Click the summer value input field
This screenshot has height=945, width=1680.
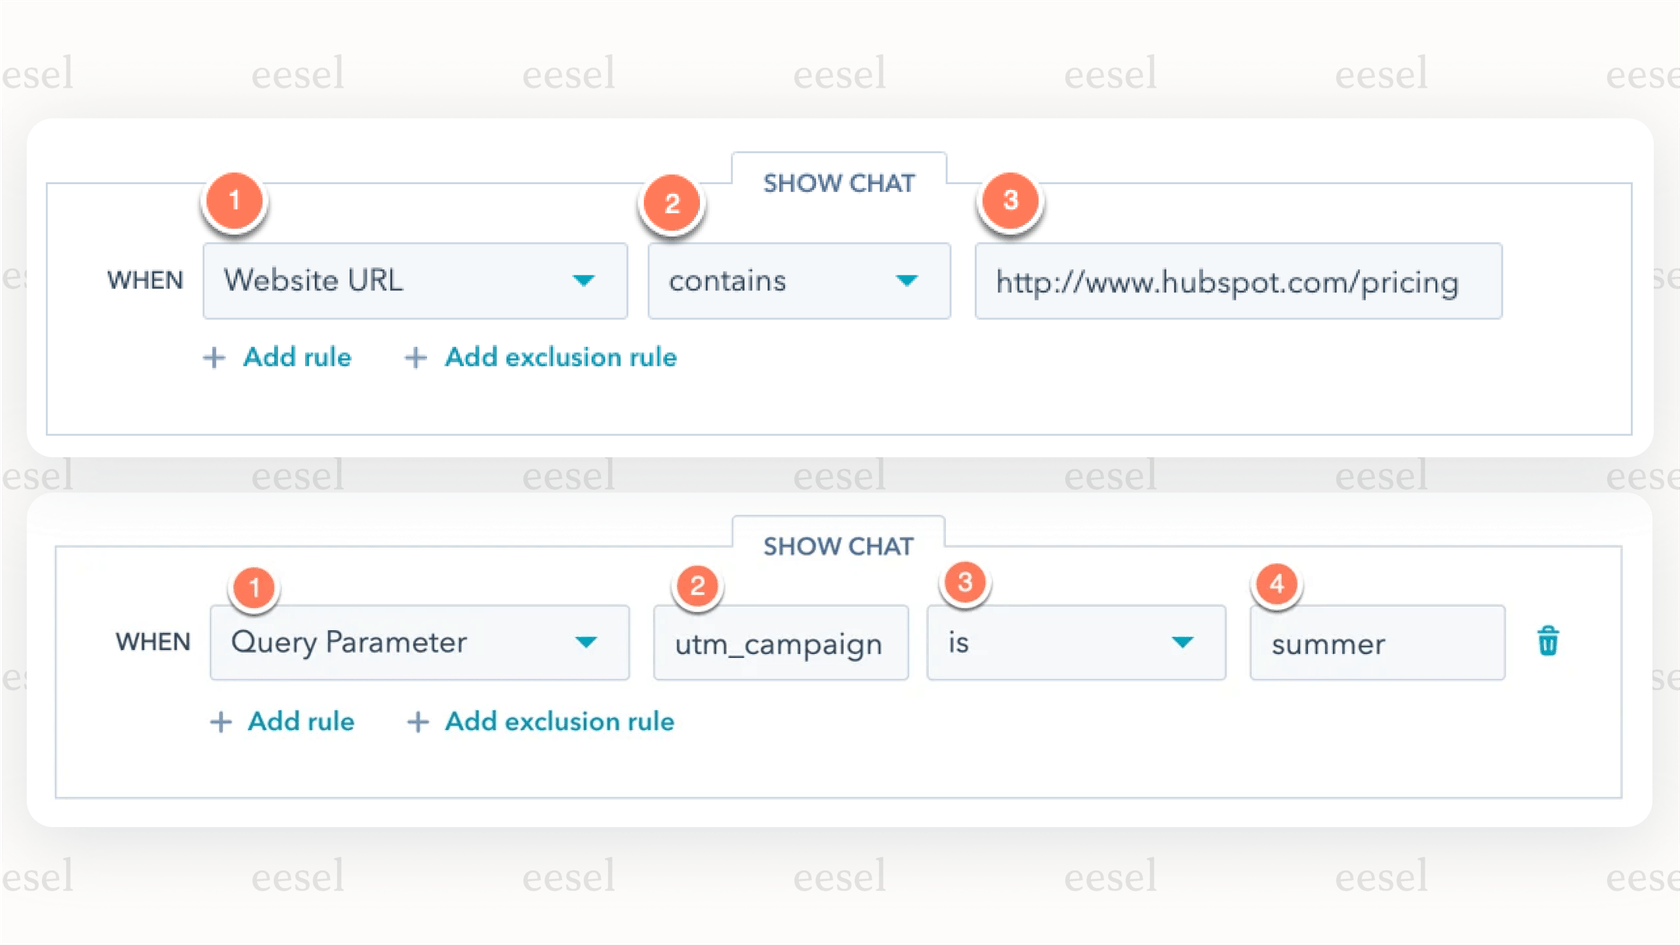click(x=1377, y=643)
